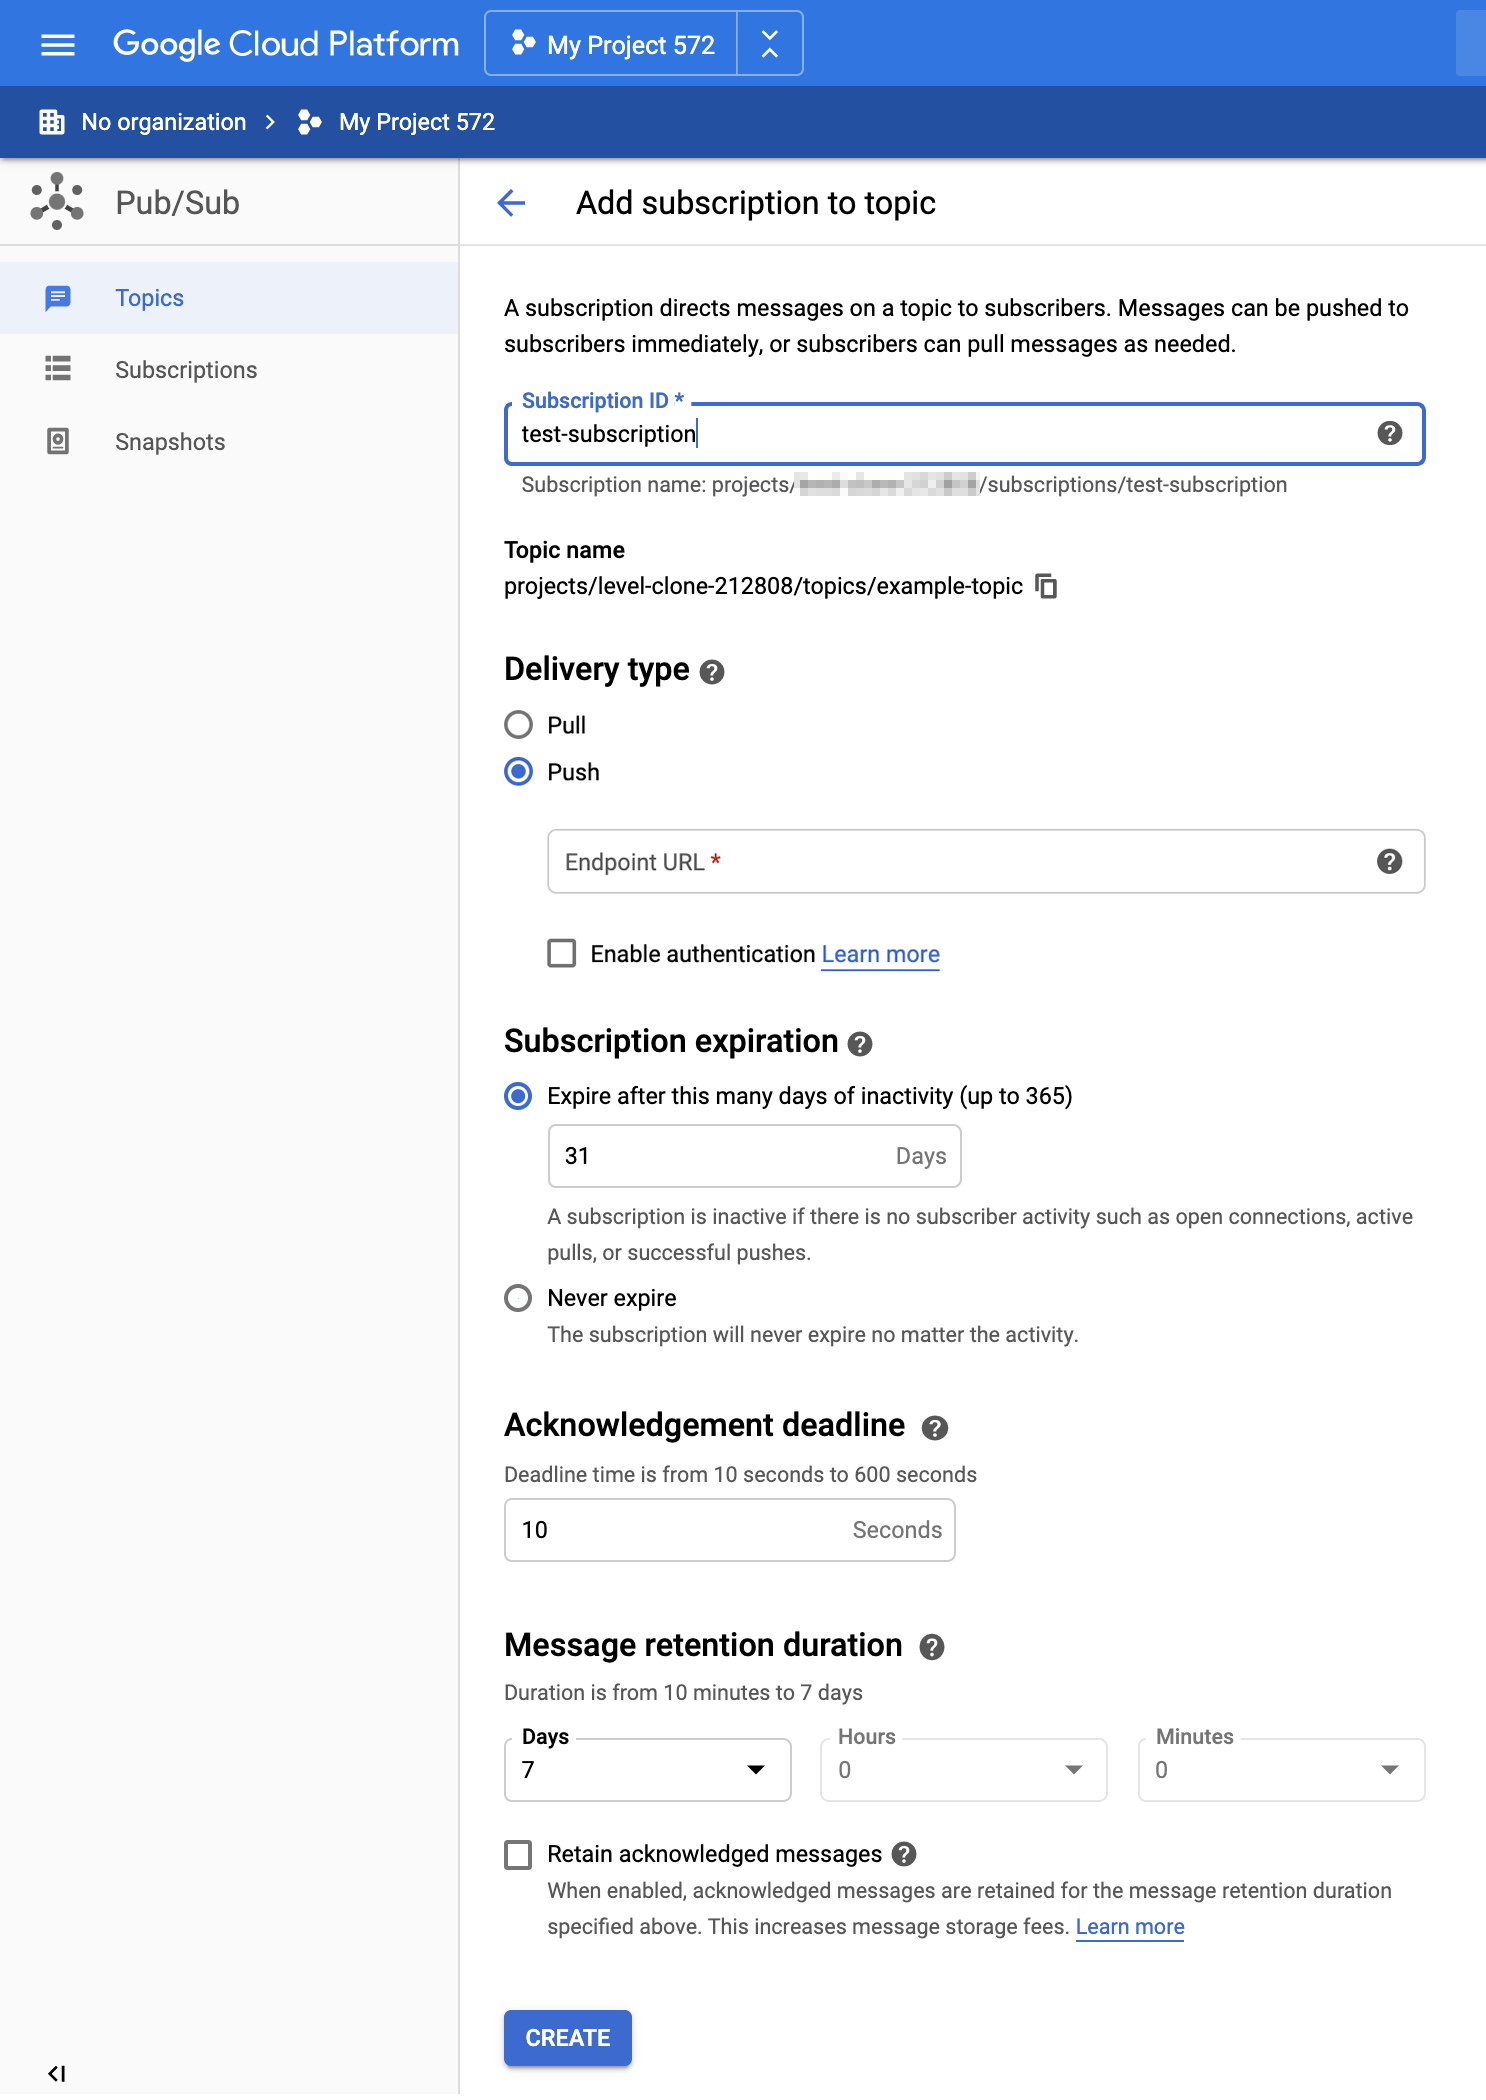
Task: Click the project selector expand arrows icon
Action: [x=770, y=44]
